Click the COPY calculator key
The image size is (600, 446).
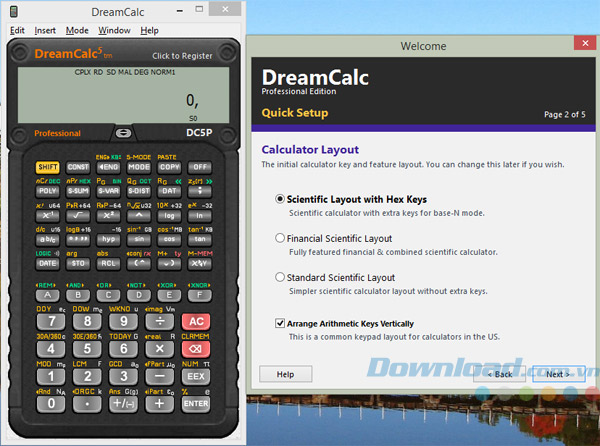coord(170,167)
